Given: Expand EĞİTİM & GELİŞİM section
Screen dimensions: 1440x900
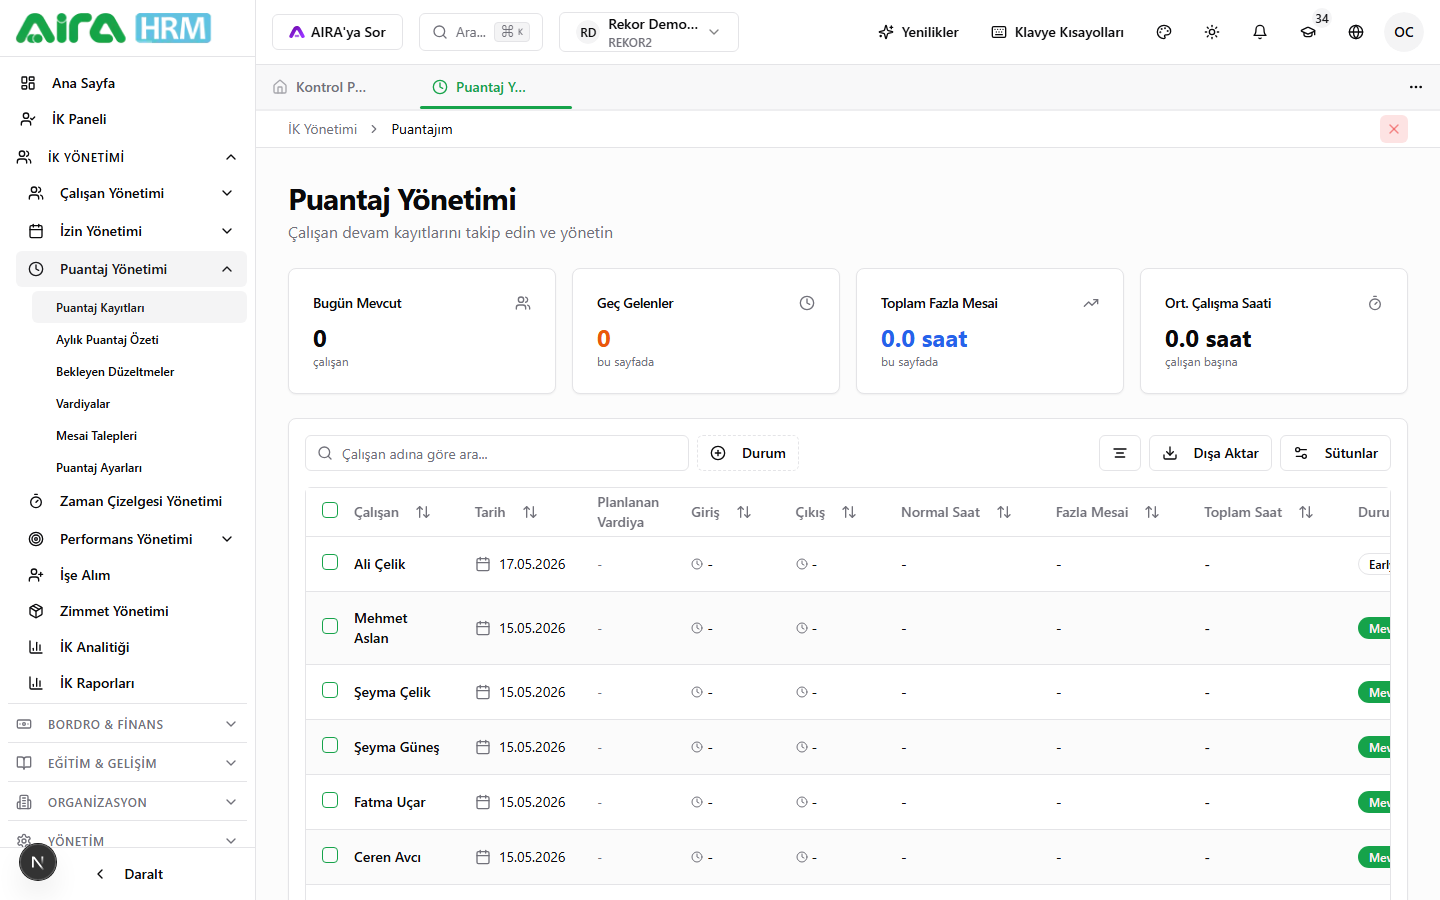Looking at the screenshot, I should click(x=127, y=763).
